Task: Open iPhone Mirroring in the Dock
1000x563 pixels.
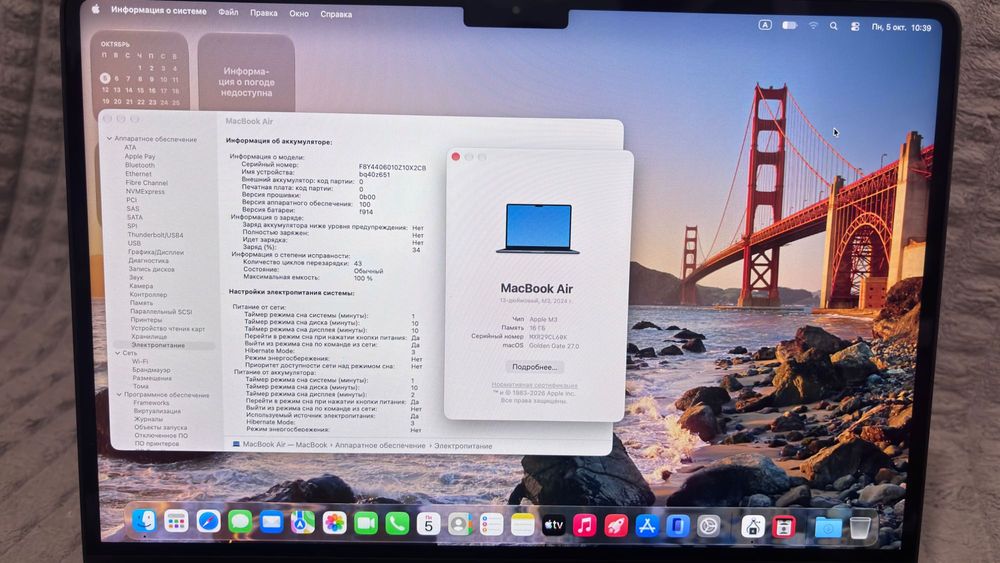Action: (x=677, y=527)
